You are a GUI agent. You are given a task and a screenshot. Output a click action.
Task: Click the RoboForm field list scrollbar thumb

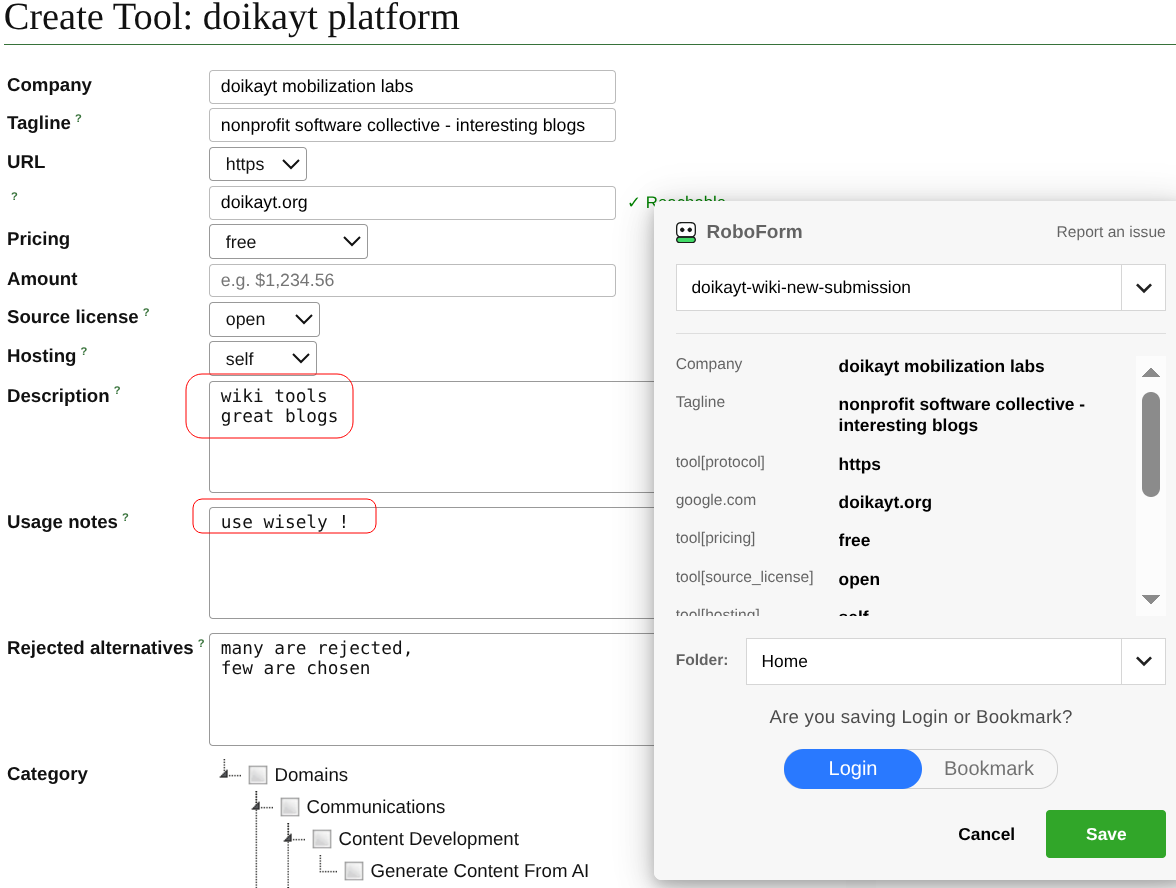[1150, 444]
